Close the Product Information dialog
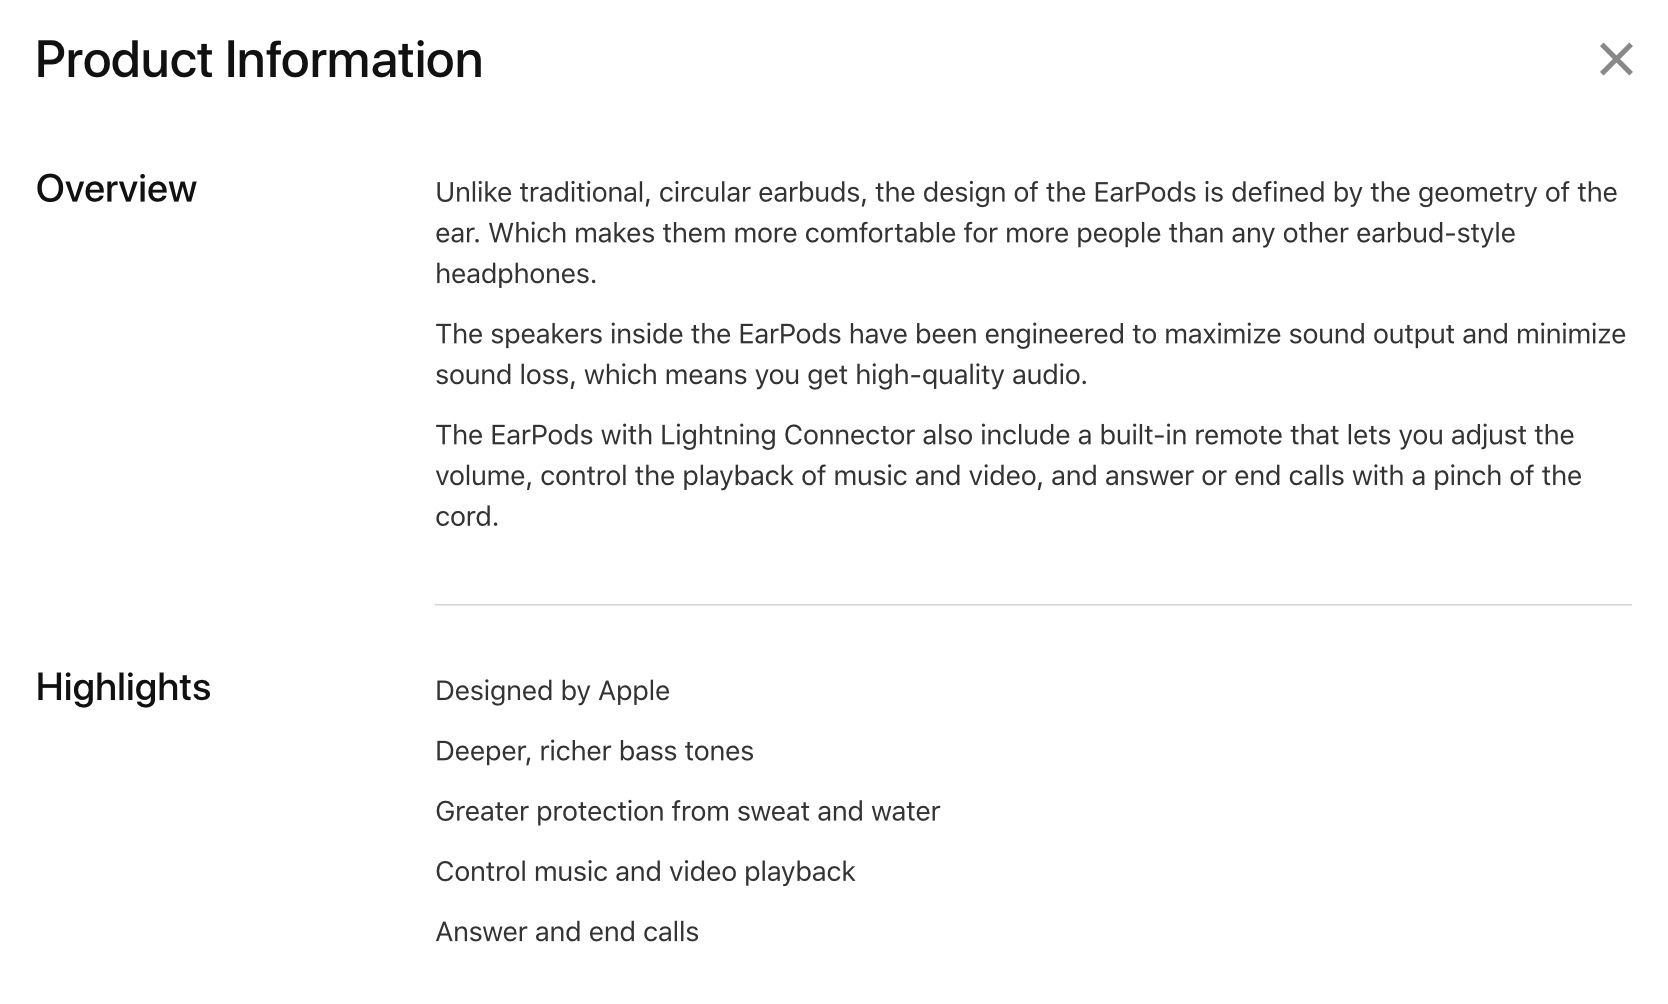Screen dimensions: 1668x1004 [x=1616, y=59]
